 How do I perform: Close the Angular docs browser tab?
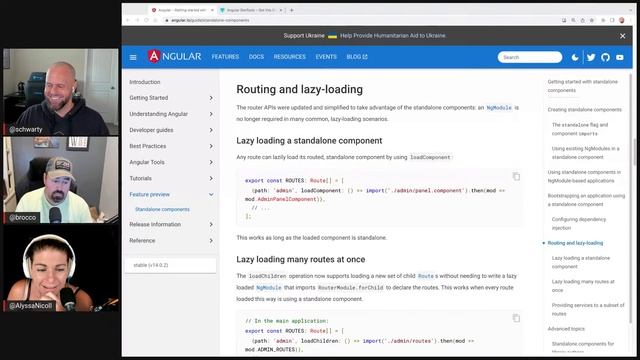pos(212,10)
